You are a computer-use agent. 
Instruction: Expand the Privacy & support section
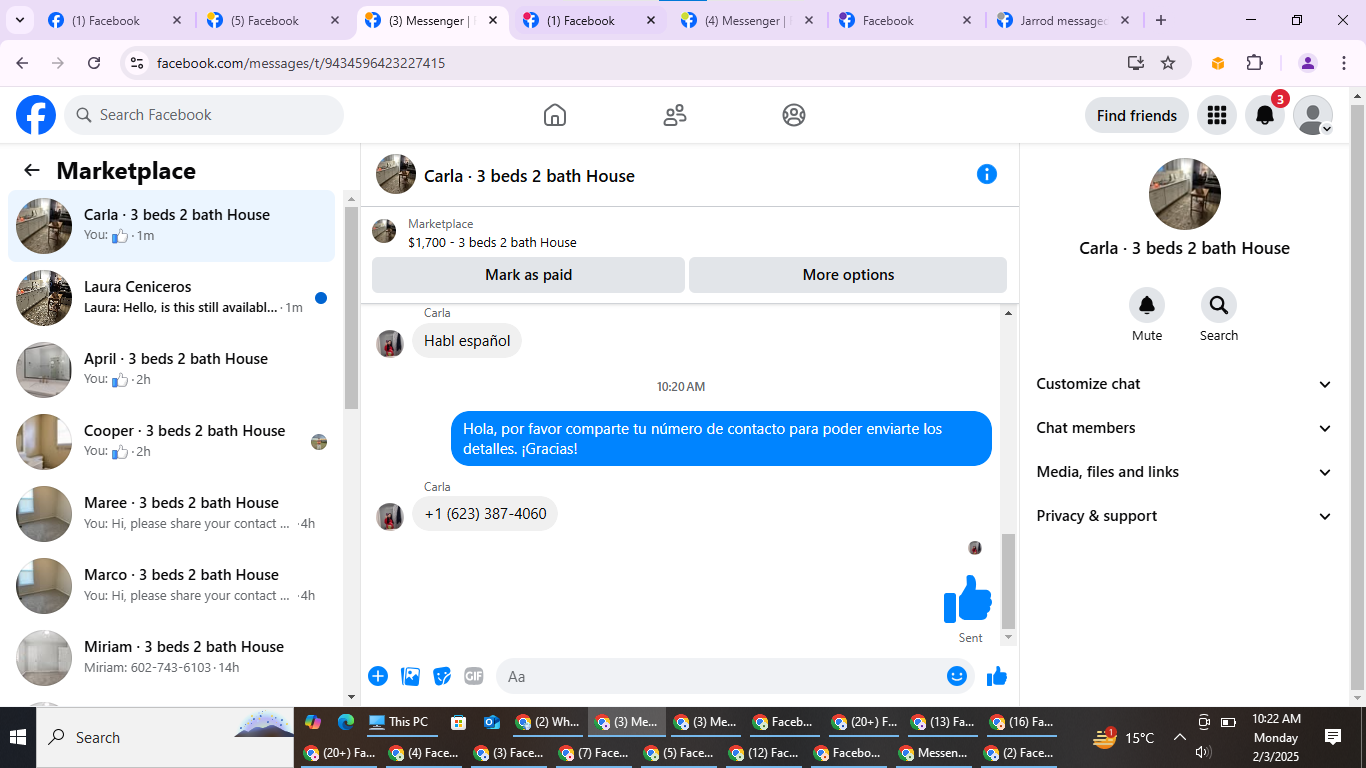point(1185,516)
